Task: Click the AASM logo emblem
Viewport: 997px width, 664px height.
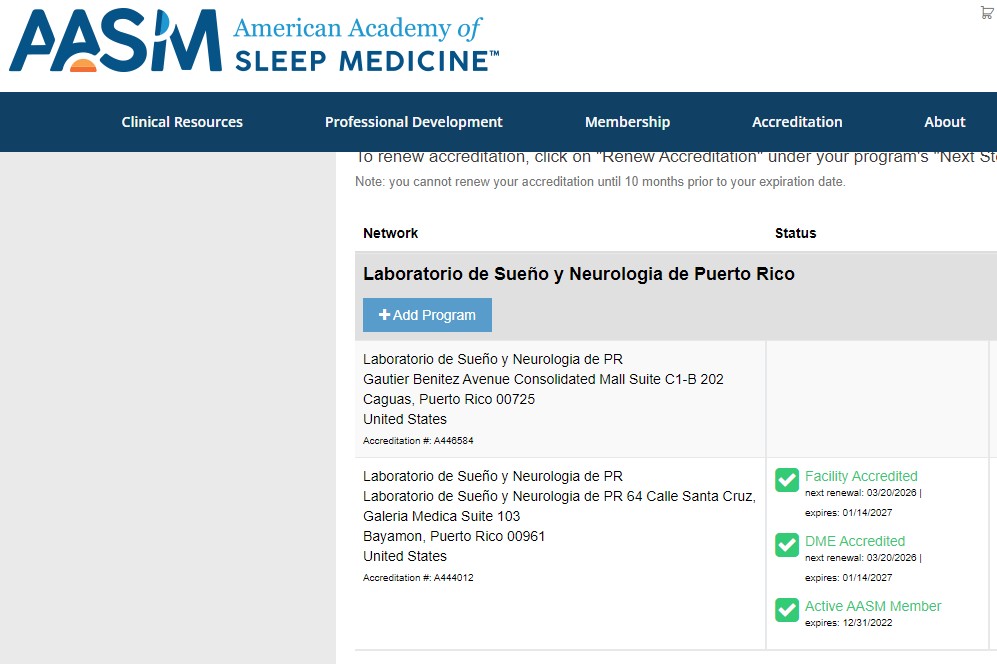Action: 115,40
